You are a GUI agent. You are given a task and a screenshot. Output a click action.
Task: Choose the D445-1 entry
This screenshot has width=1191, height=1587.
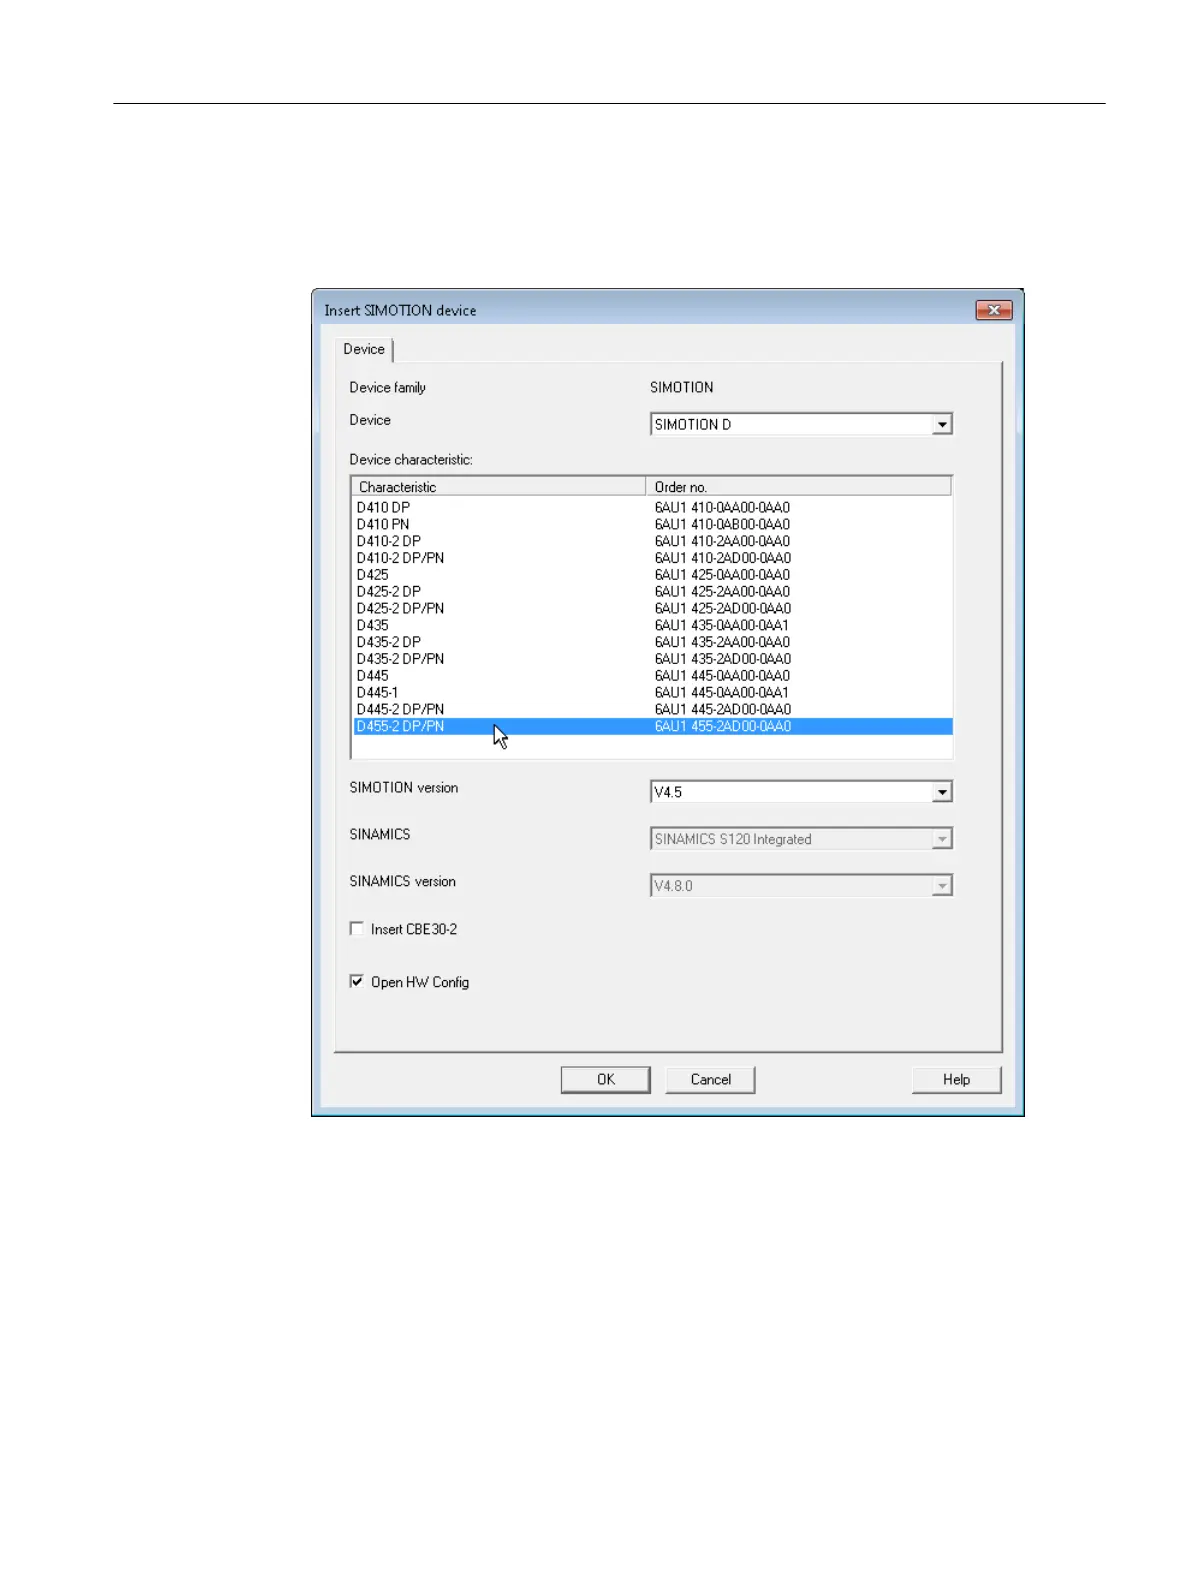(x=652, y=692)
